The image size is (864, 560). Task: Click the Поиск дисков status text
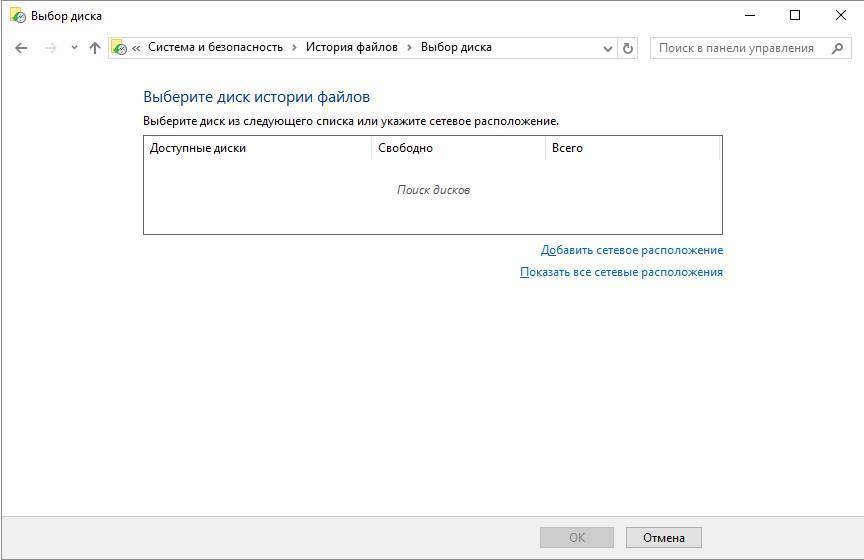[x=433, y=190]
